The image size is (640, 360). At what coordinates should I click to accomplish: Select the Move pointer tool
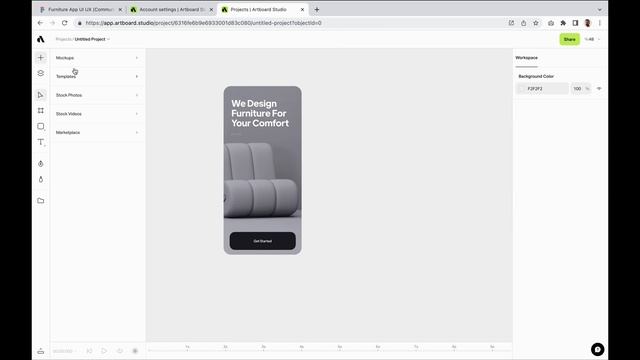(x=40, y=95)
